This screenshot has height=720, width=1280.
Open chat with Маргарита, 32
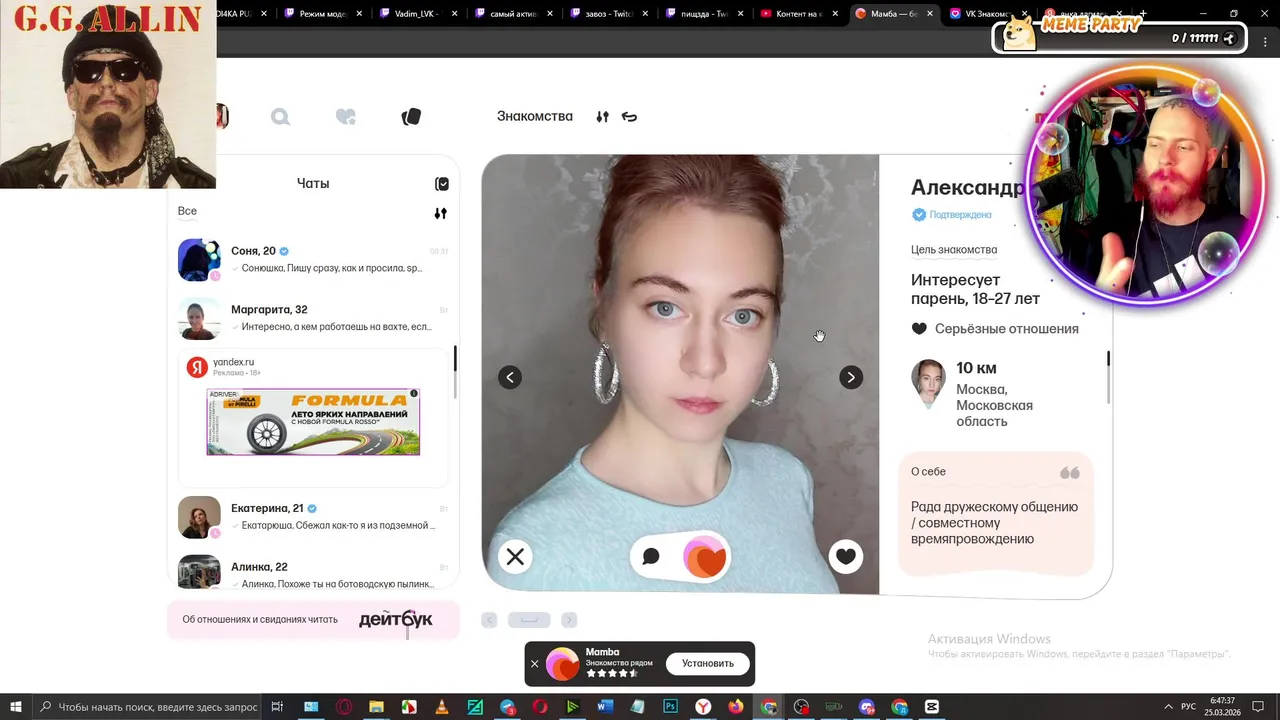click(x=313, y=318)
